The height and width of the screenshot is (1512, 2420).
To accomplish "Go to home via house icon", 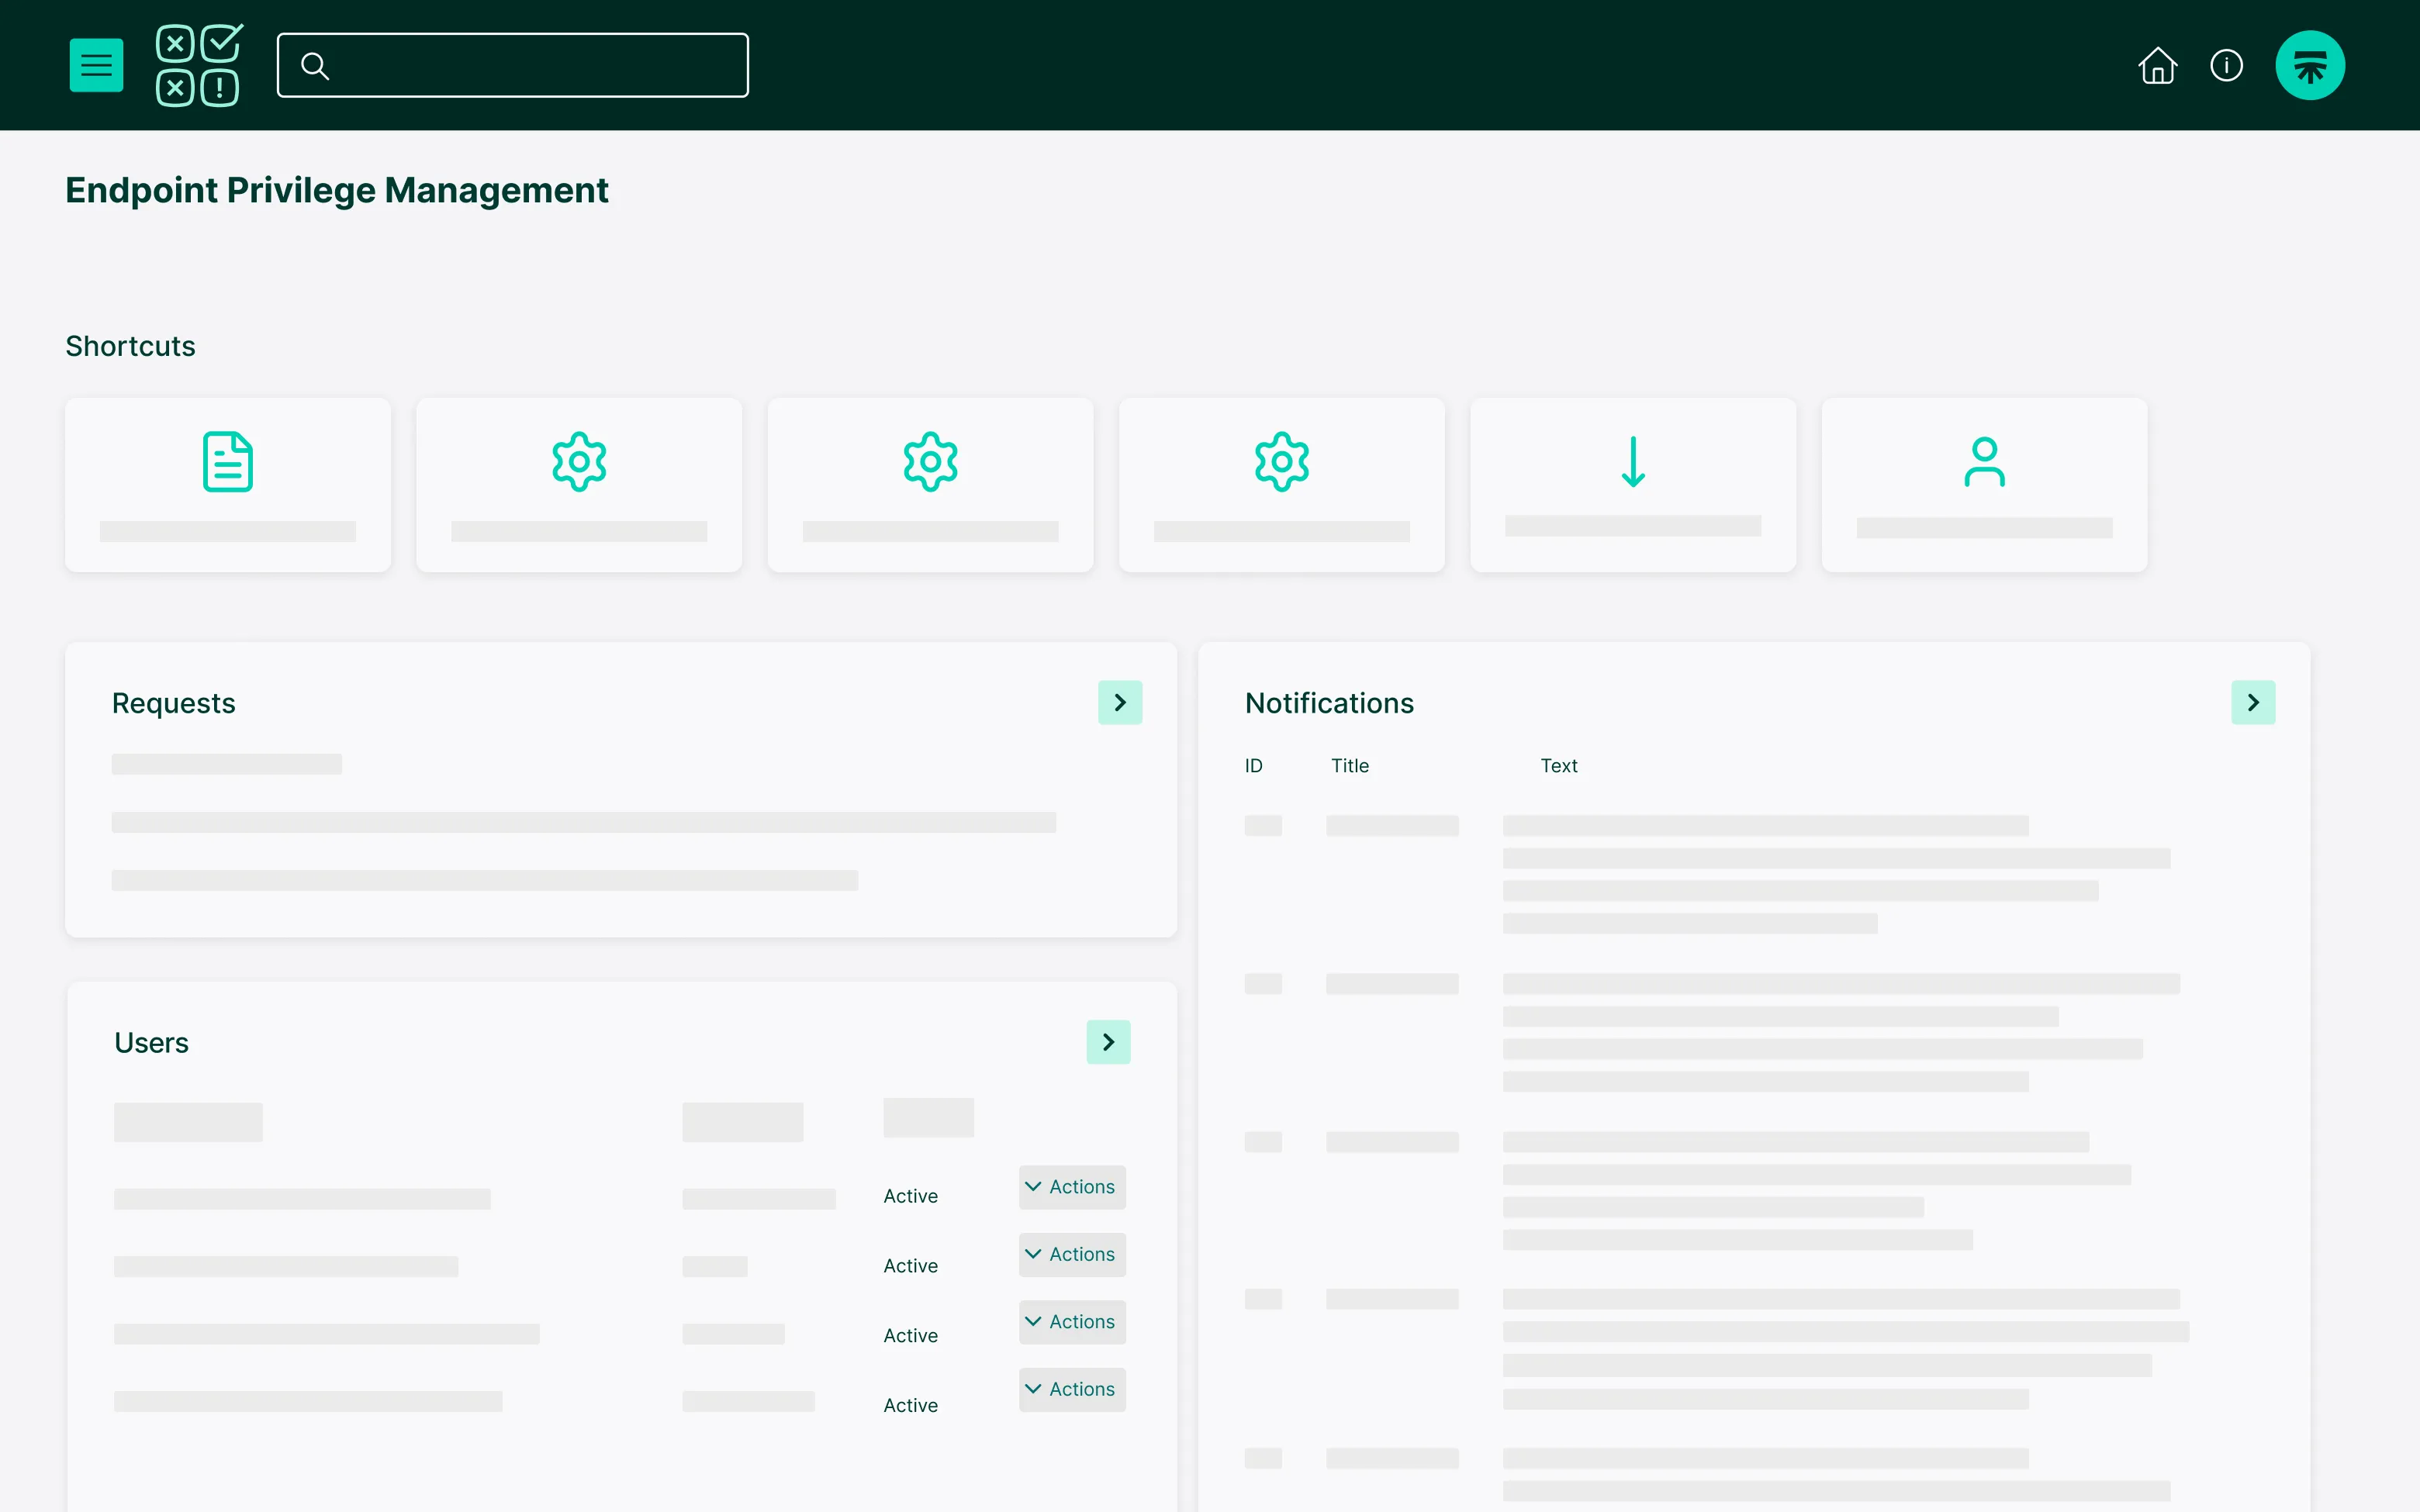I will pyautogui.click(x=2157, y=66).
